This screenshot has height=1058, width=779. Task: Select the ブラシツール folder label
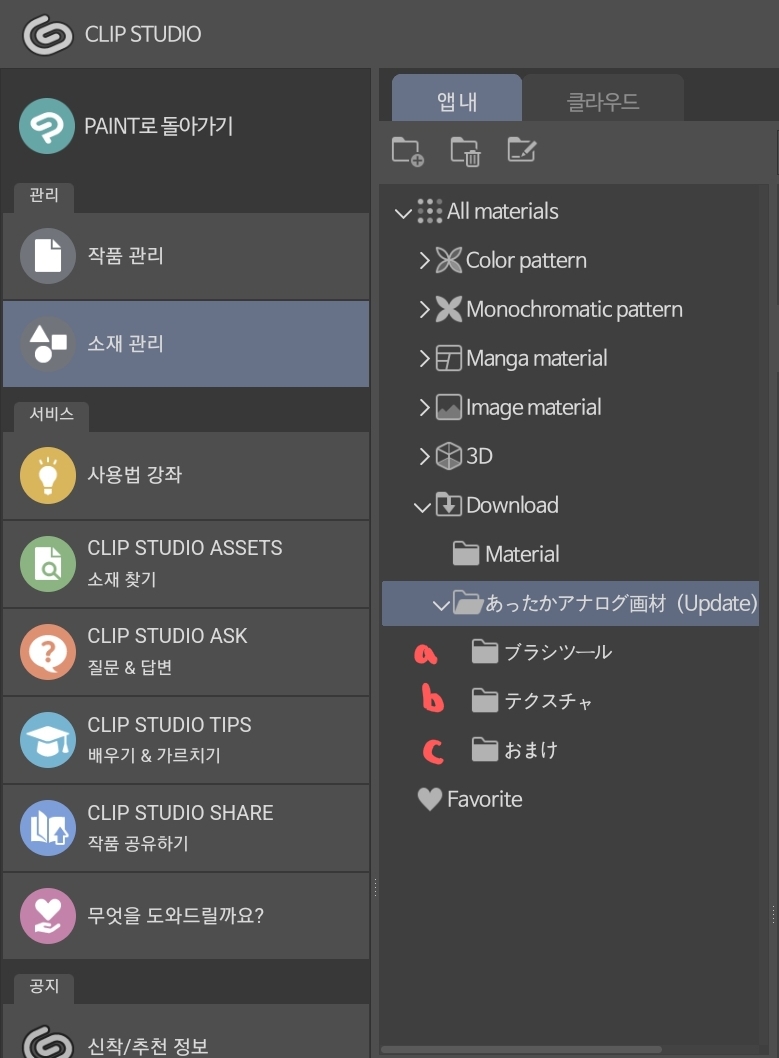558,652
